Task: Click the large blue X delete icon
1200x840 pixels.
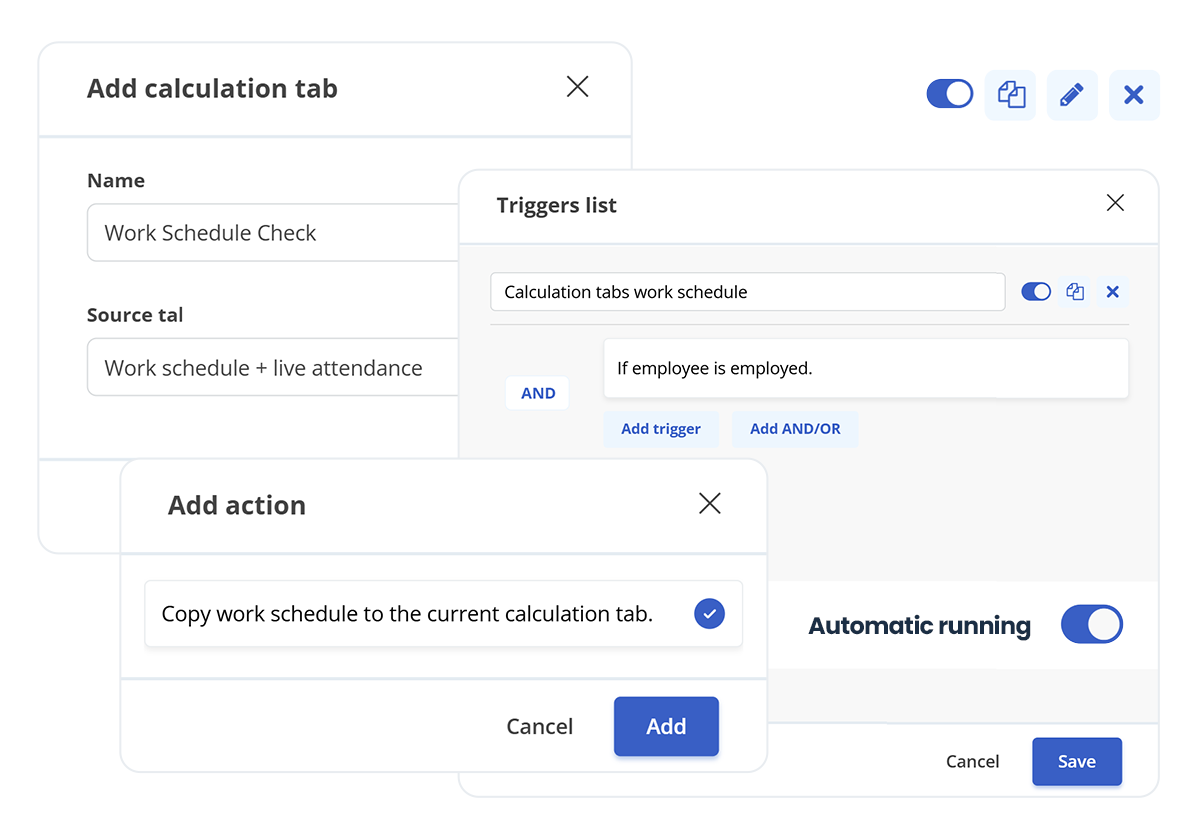Action: pyautogui.click(x=1133, y=95)
